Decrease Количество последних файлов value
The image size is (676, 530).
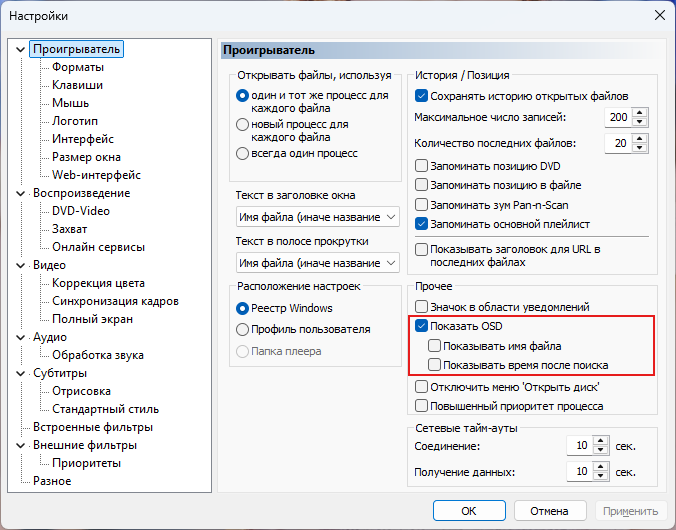[x=640, y=148]
